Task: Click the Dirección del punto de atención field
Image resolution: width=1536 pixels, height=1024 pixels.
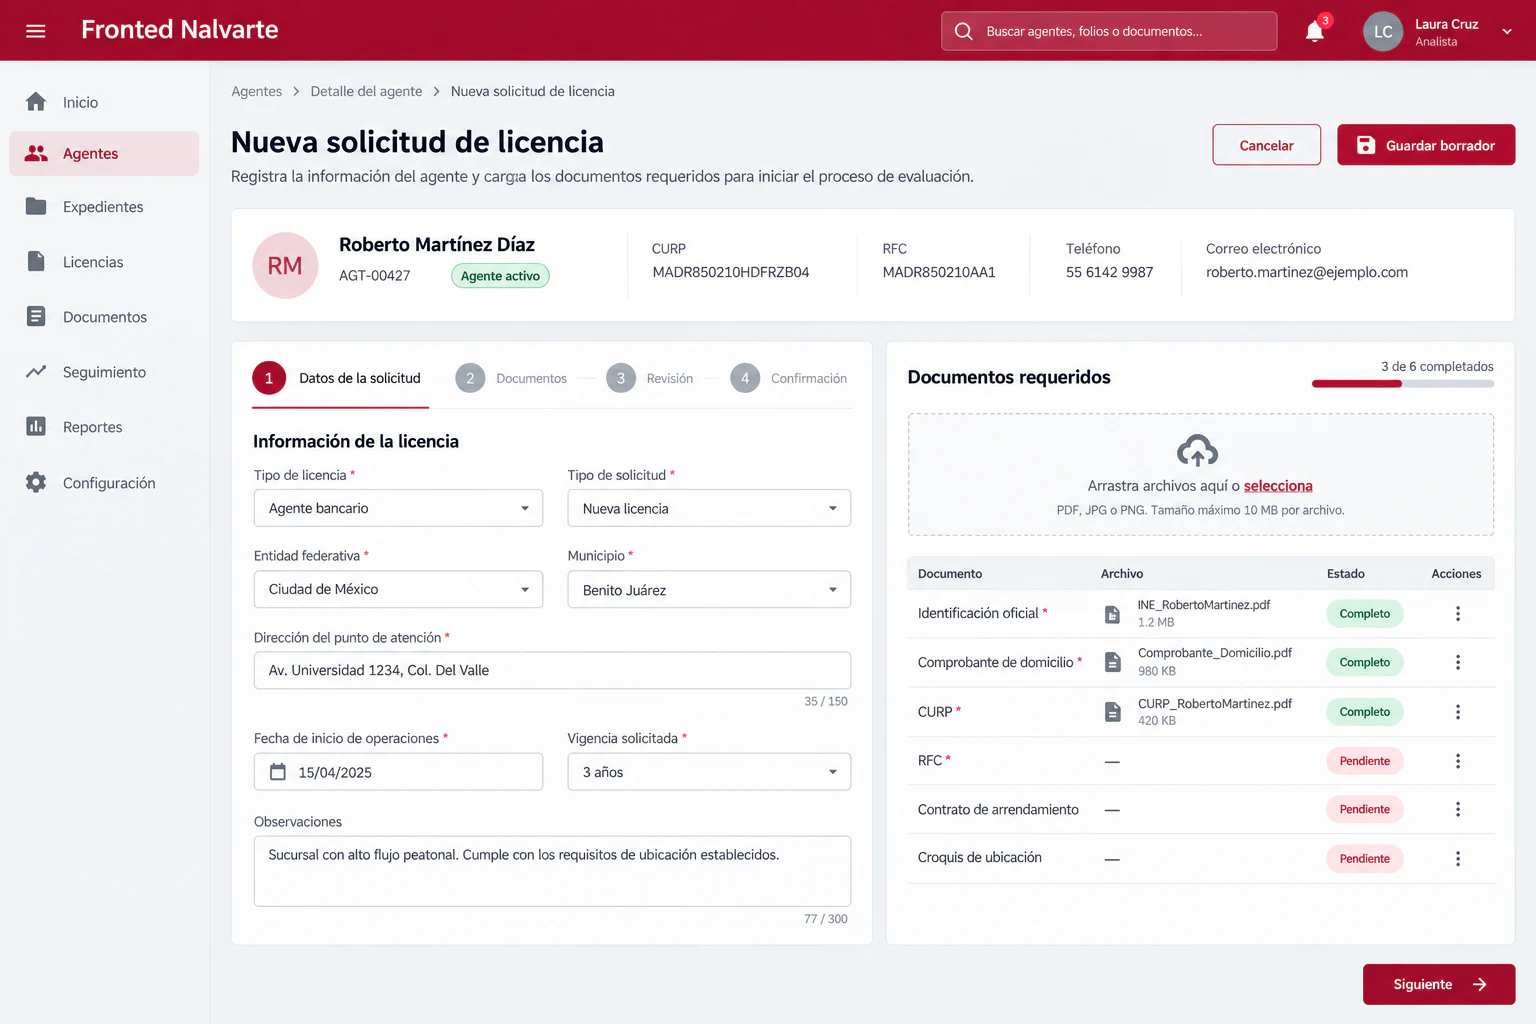Action: pyautogui.click(x=552, y=670)
